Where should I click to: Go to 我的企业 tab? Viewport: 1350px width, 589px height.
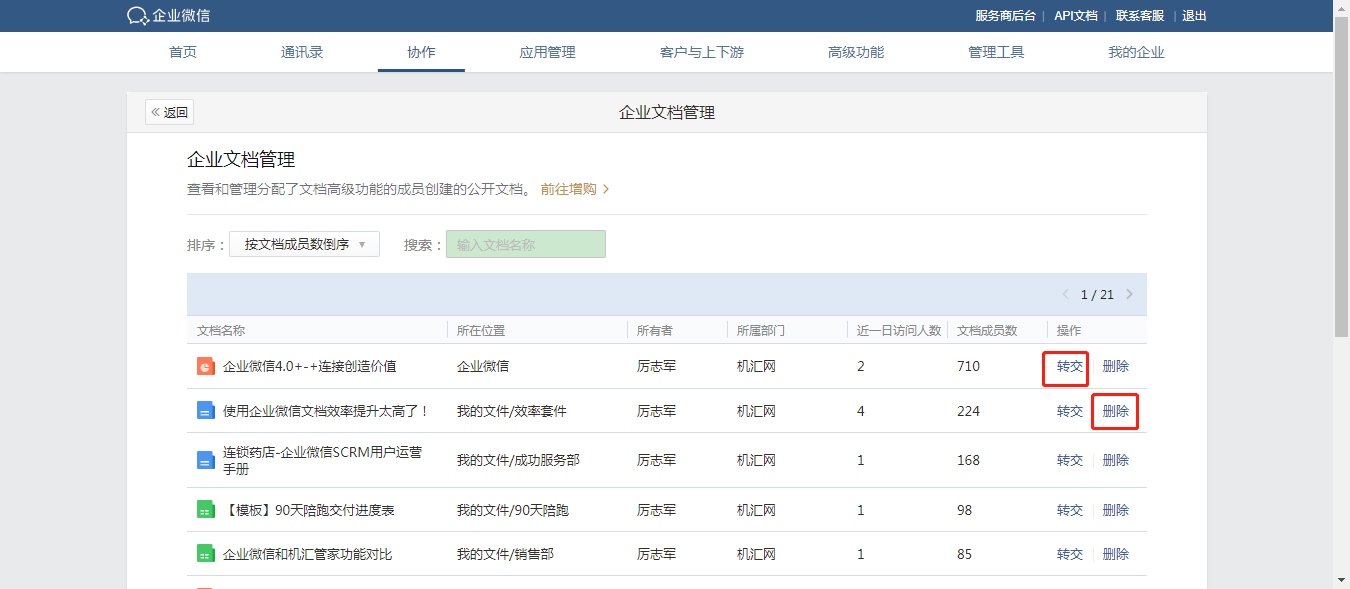point(1136,52)
